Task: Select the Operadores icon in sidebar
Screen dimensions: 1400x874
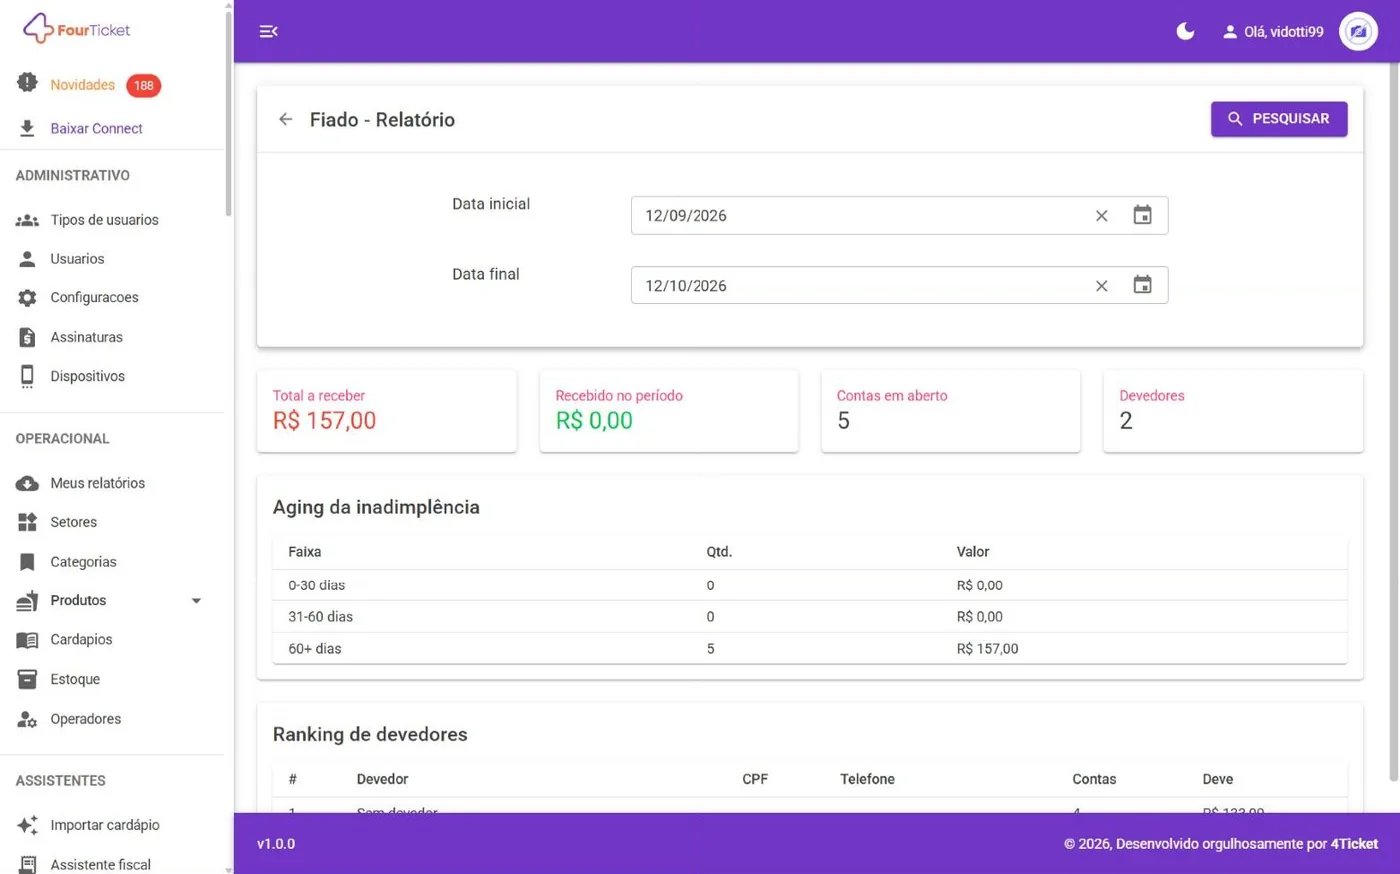Action: (x=27, y=719)
